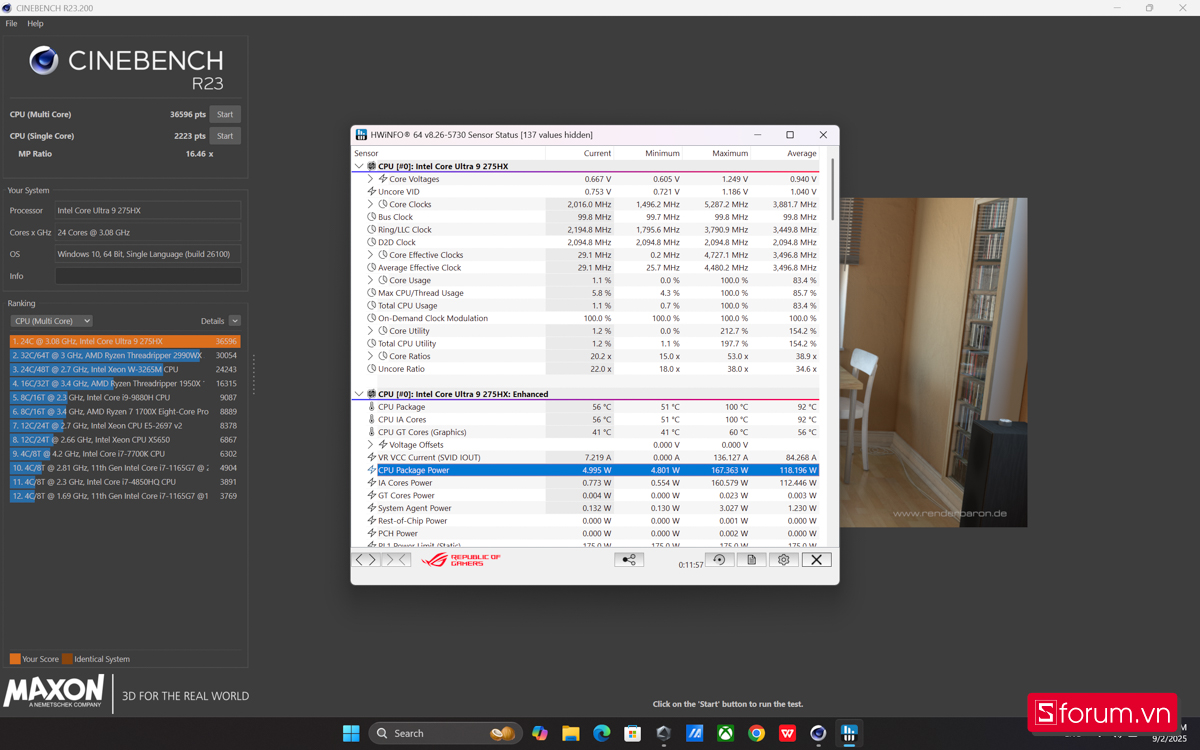Launch Microsoft Edge from the taskbar

point(602,733)
